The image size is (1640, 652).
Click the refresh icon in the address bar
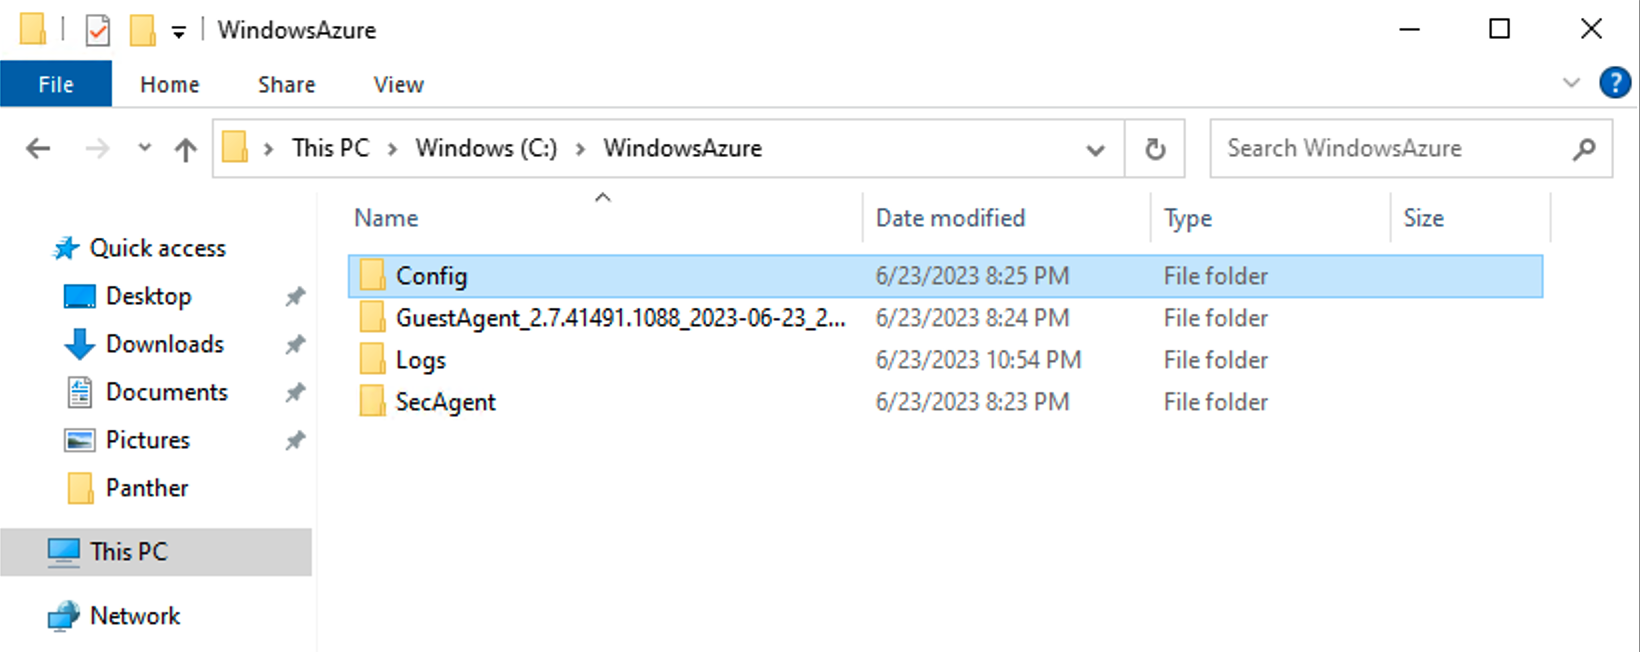1155,148
